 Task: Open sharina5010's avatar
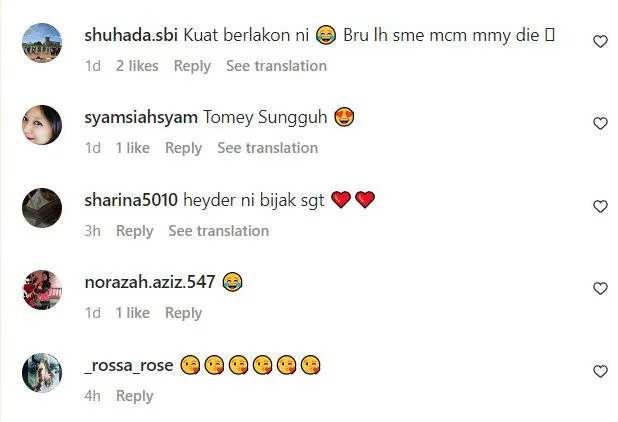pos(42,208)
